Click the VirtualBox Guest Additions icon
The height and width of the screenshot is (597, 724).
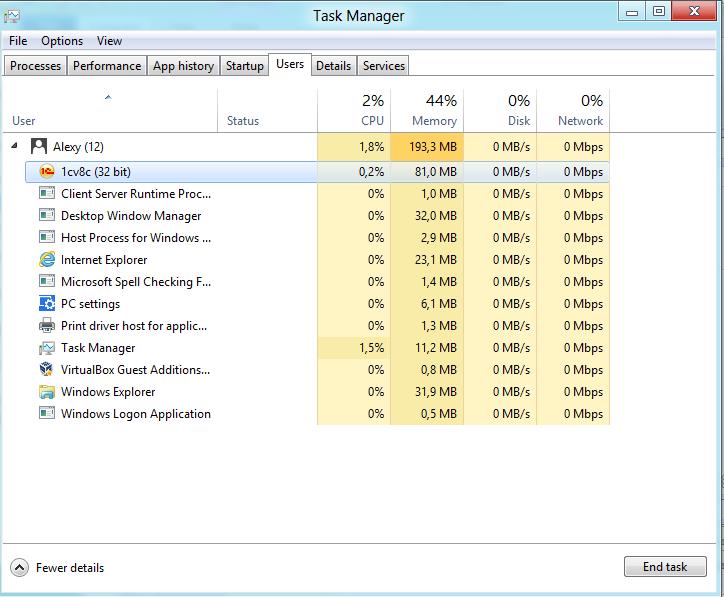click(x=47, y=369)
